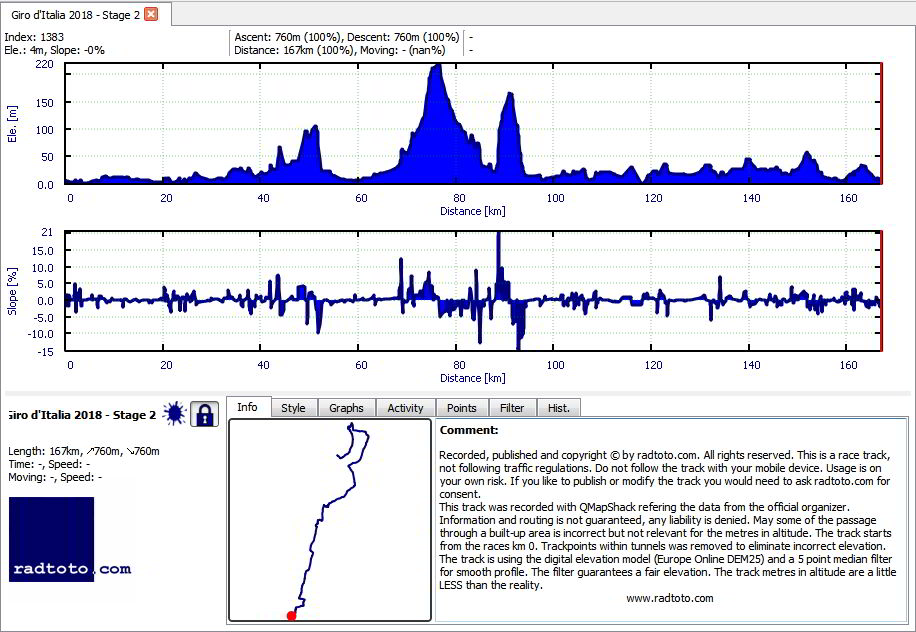Select the Filter tab
The height and width of the screenshot is (632, 916).
pyautogui.click(x=512, y=408)
